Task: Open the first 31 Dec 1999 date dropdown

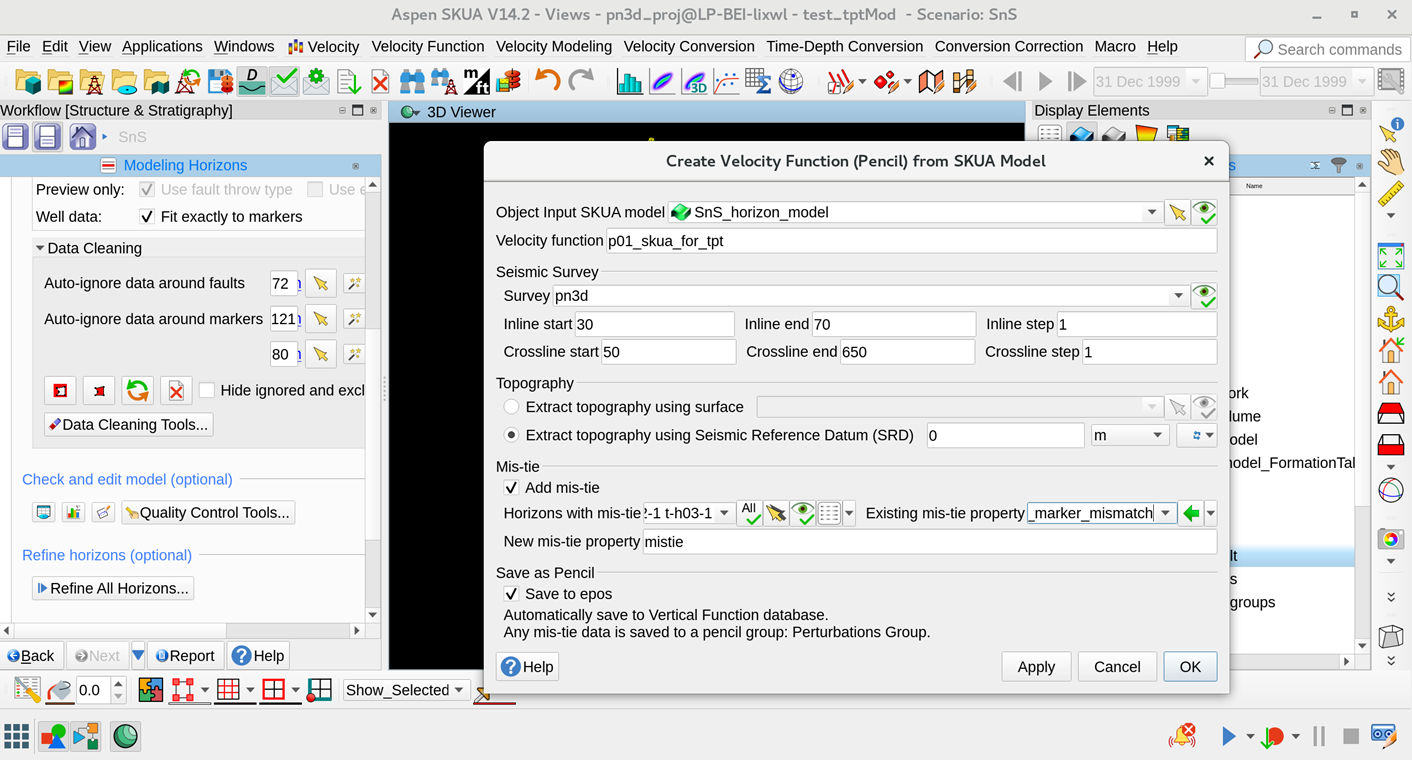Action: pyautogui.click(x=1194, y=81)
